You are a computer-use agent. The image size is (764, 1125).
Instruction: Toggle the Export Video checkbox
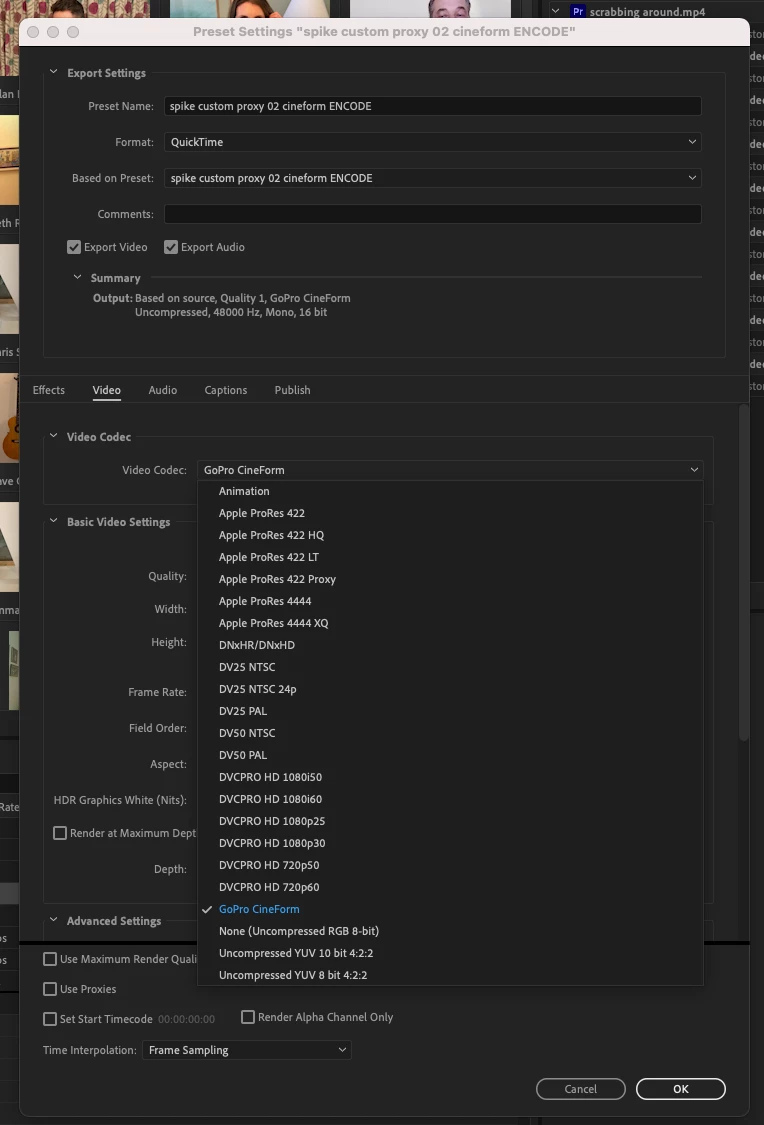point(74,247)
